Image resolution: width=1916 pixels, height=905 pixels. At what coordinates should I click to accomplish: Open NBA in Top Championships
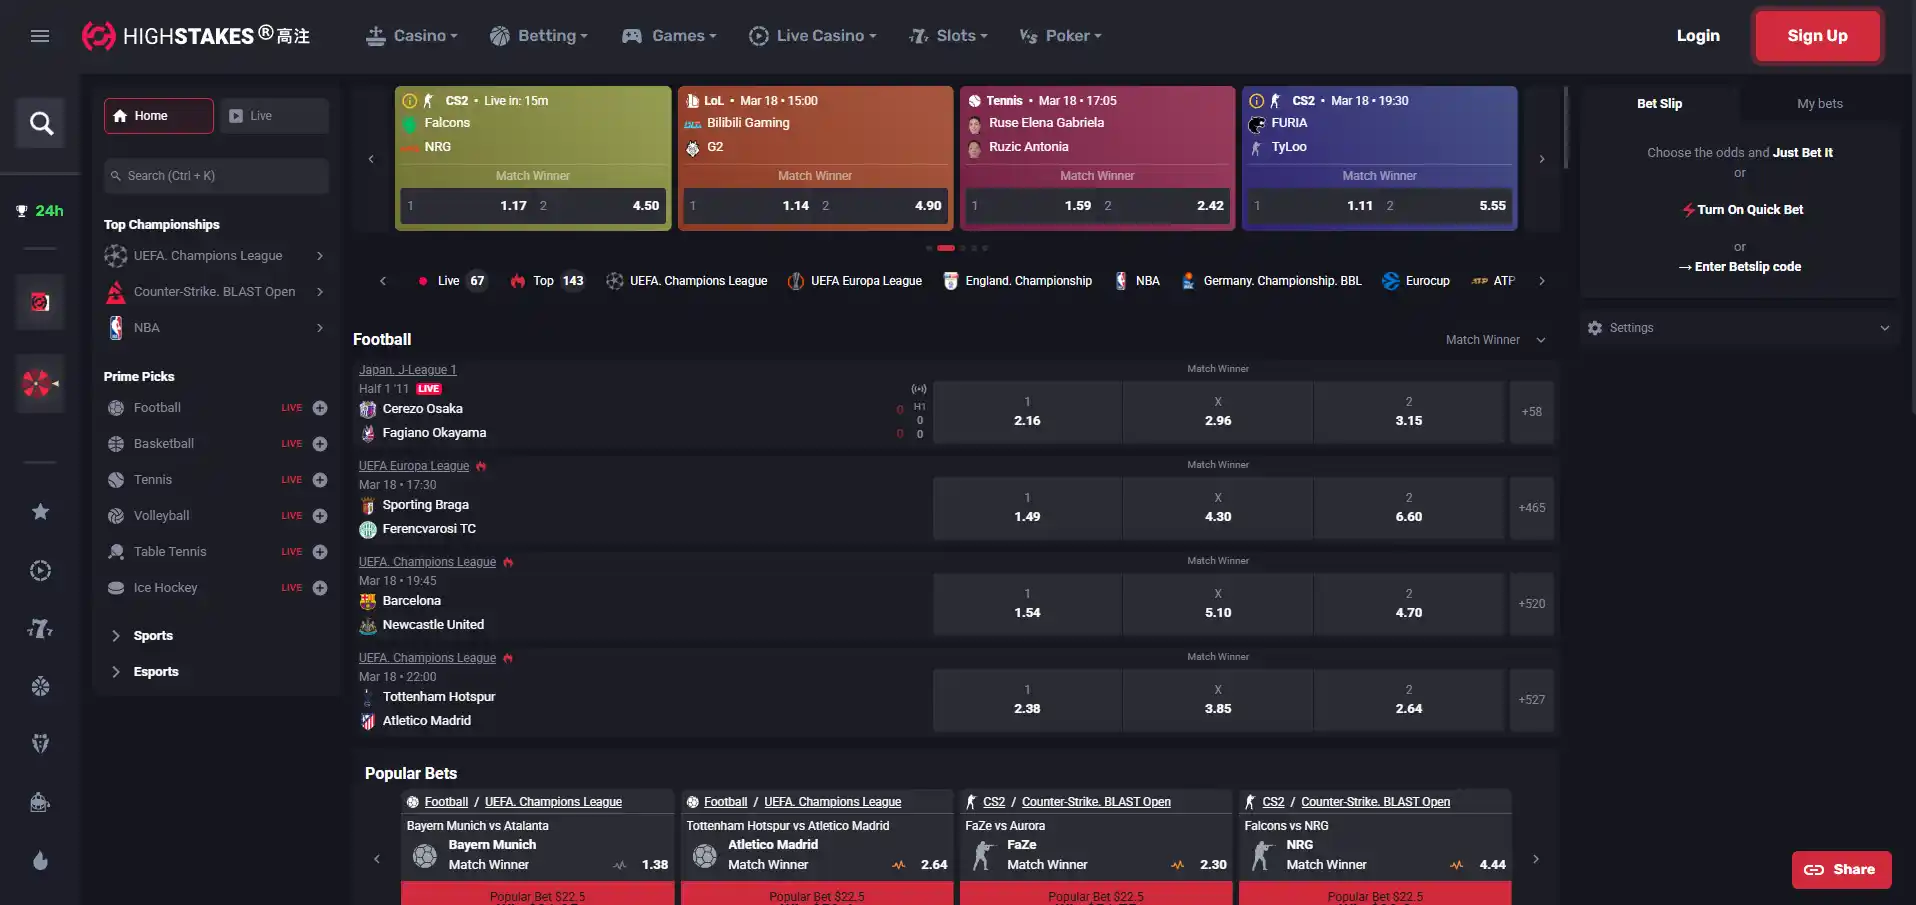click(215, 328)
